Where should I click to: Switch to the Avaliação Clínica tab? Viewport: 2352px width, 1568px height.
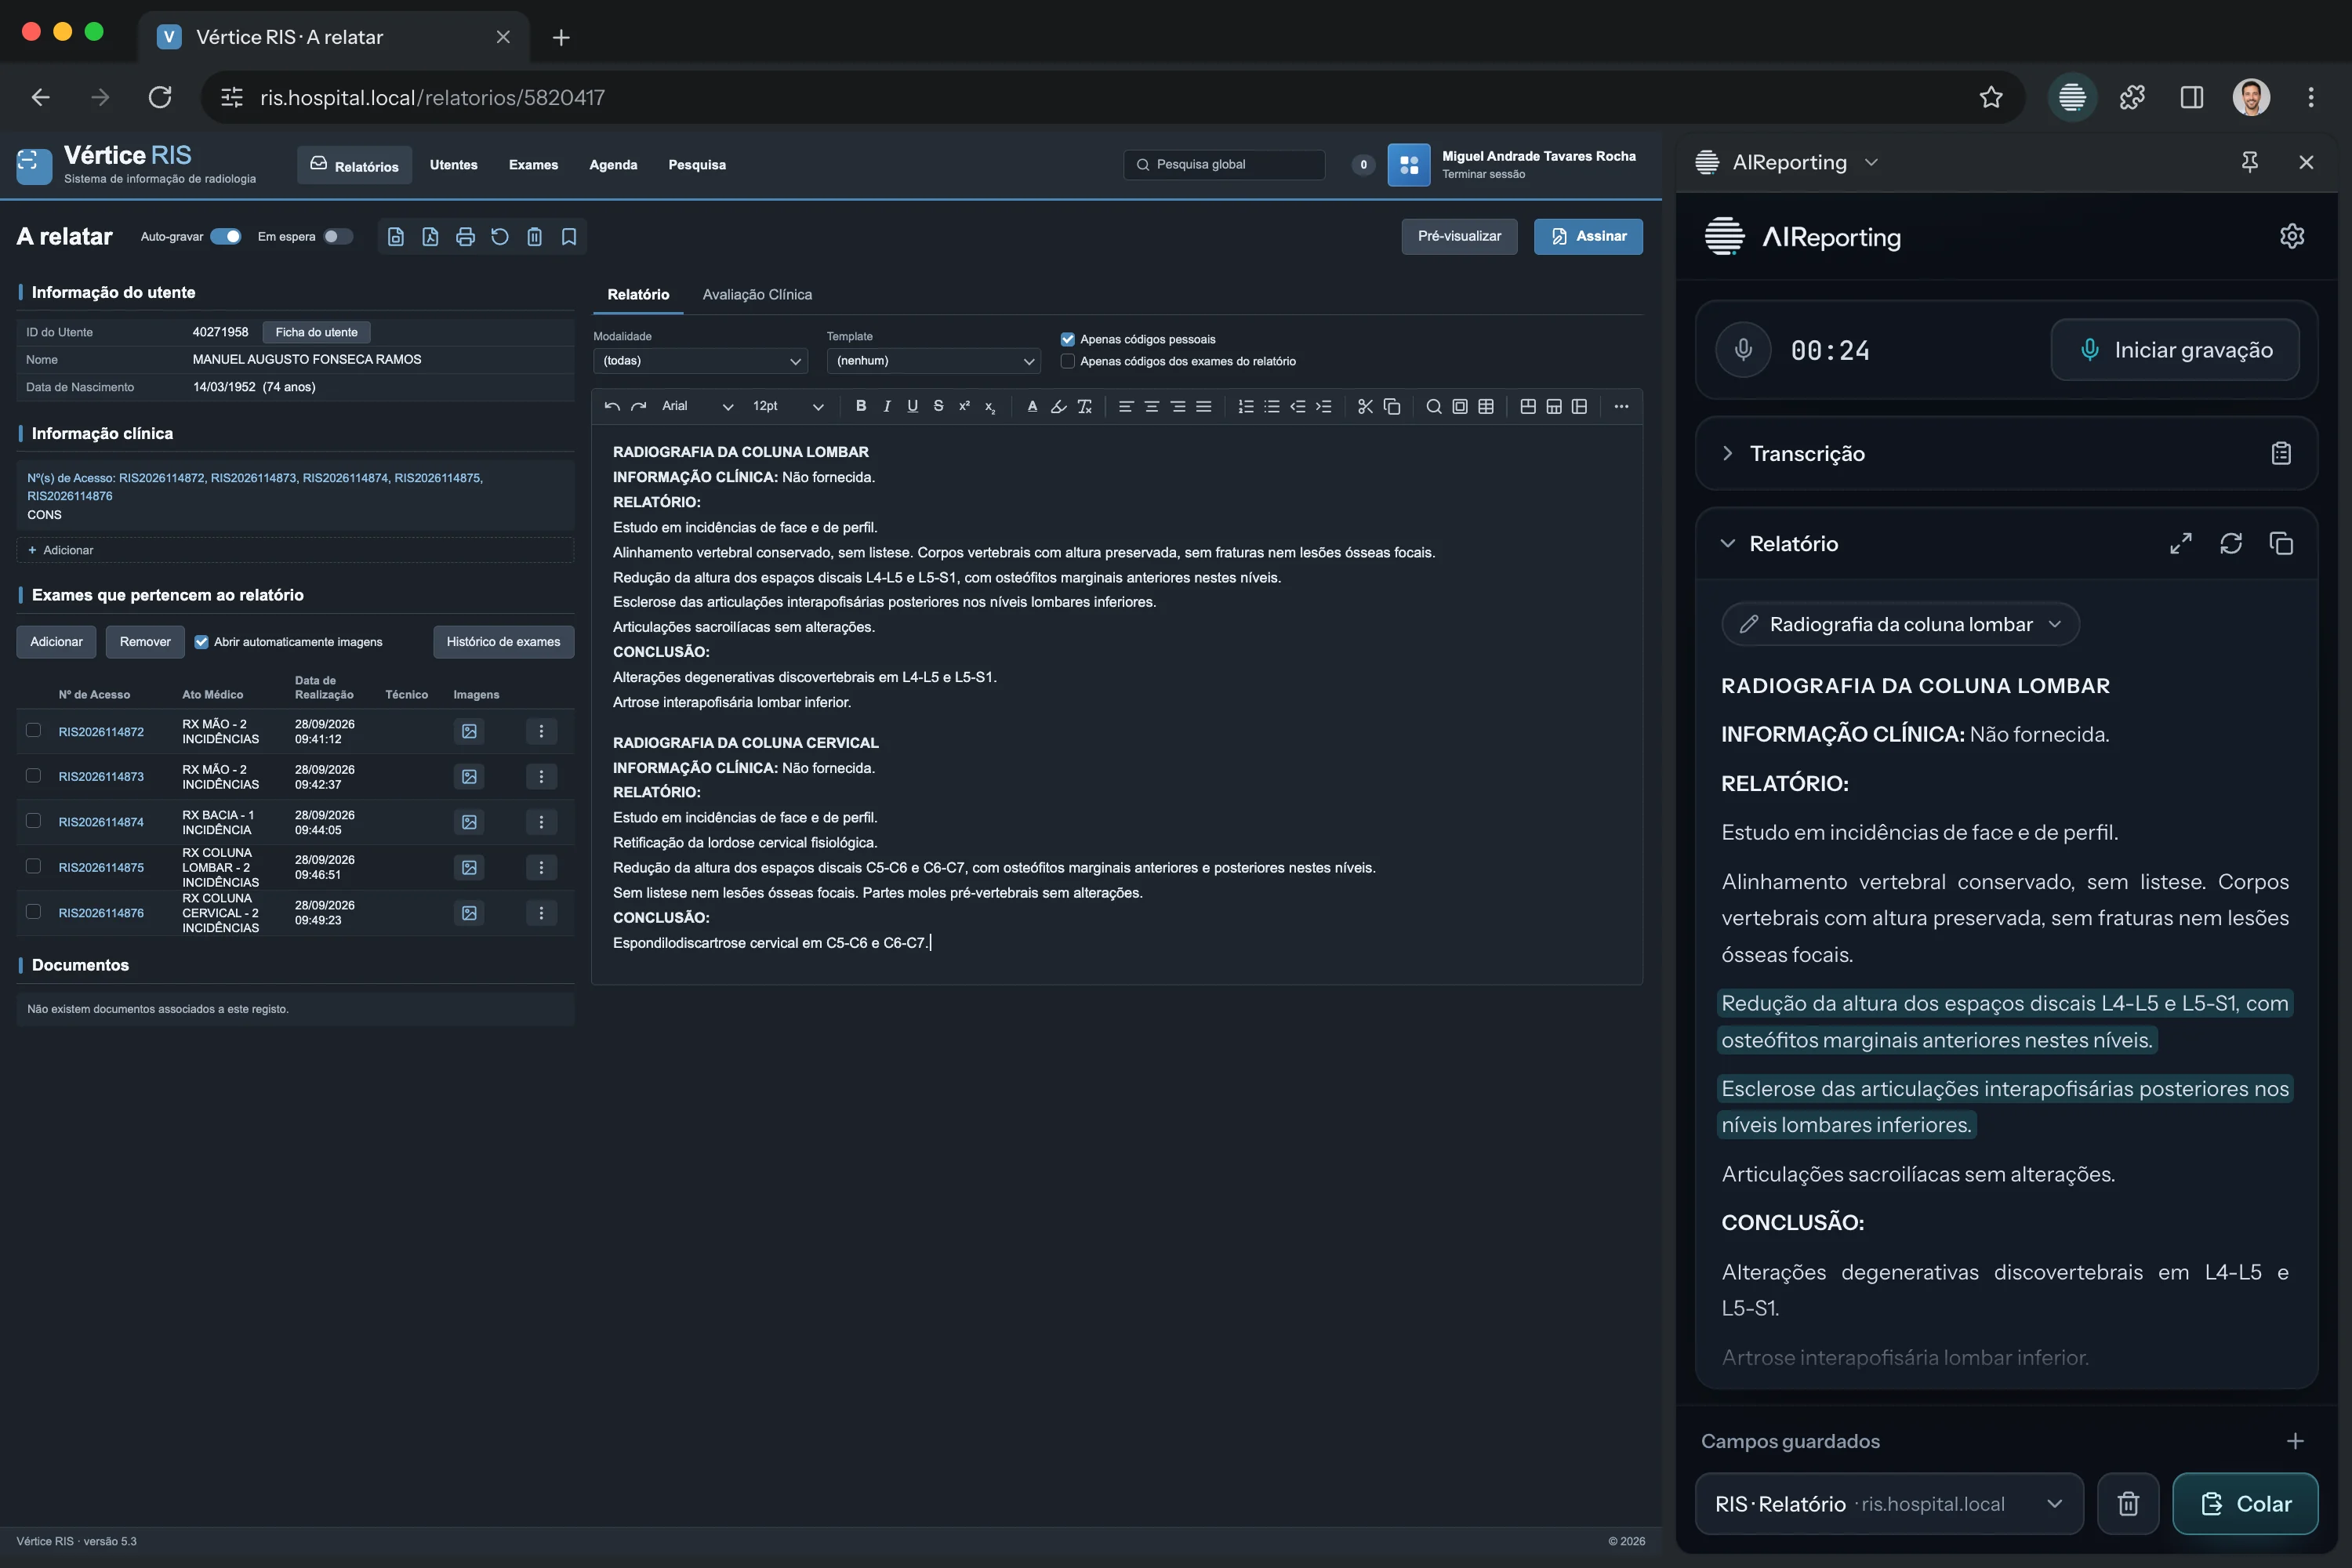(x=757, y=295)
